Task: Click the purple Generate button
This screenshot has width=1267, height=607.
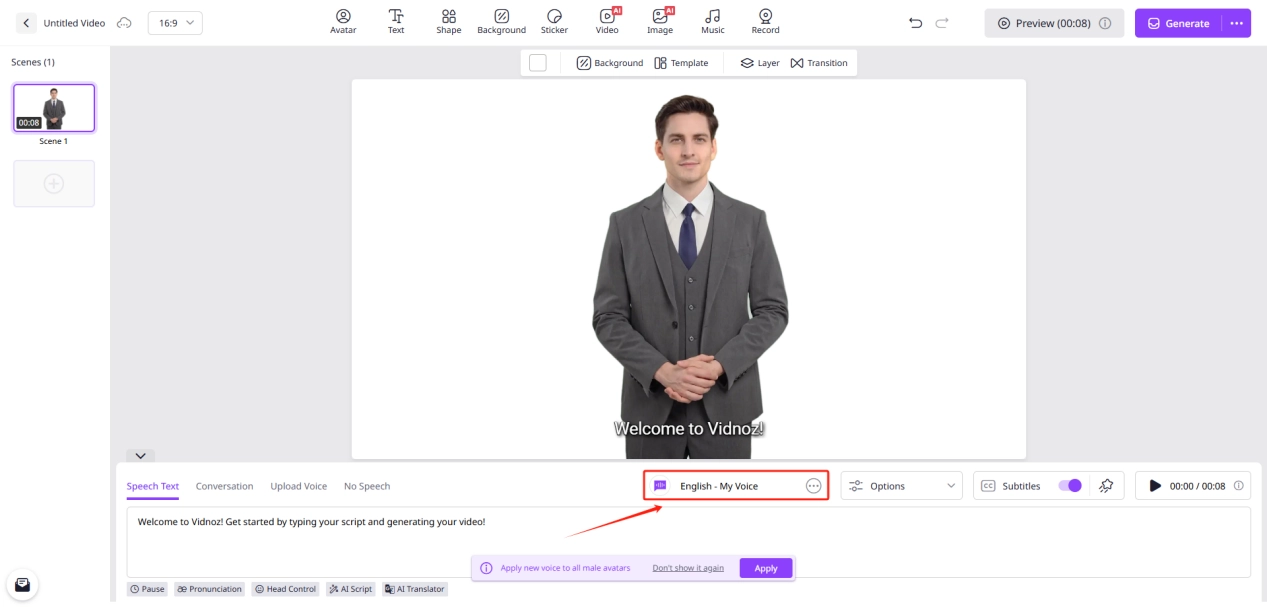Action: (1178, 23)
